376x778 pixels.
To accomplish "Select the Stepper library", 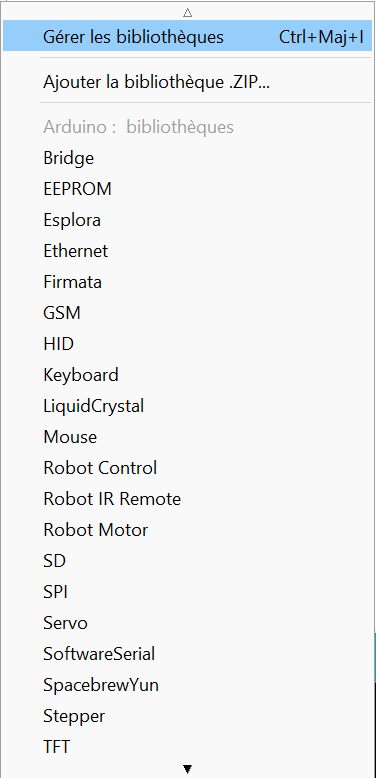I will tap(188, 716).
